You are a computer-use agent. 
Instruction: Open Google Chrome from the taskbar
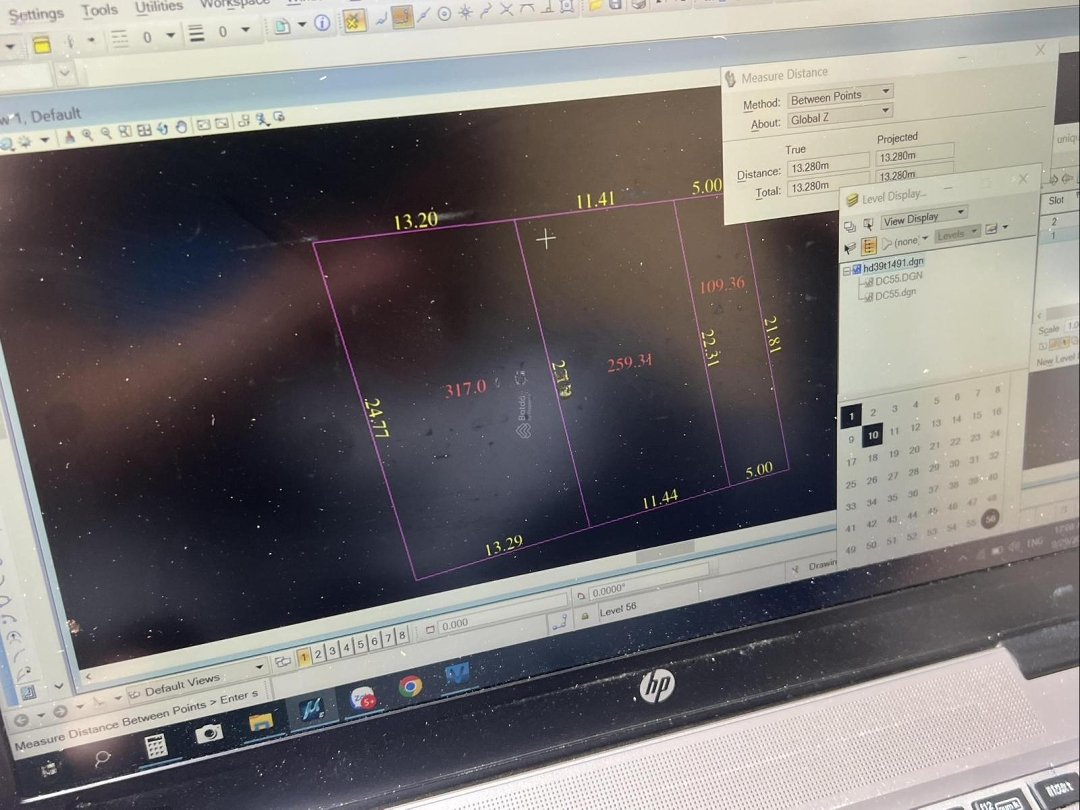click(x=410, y=686)
